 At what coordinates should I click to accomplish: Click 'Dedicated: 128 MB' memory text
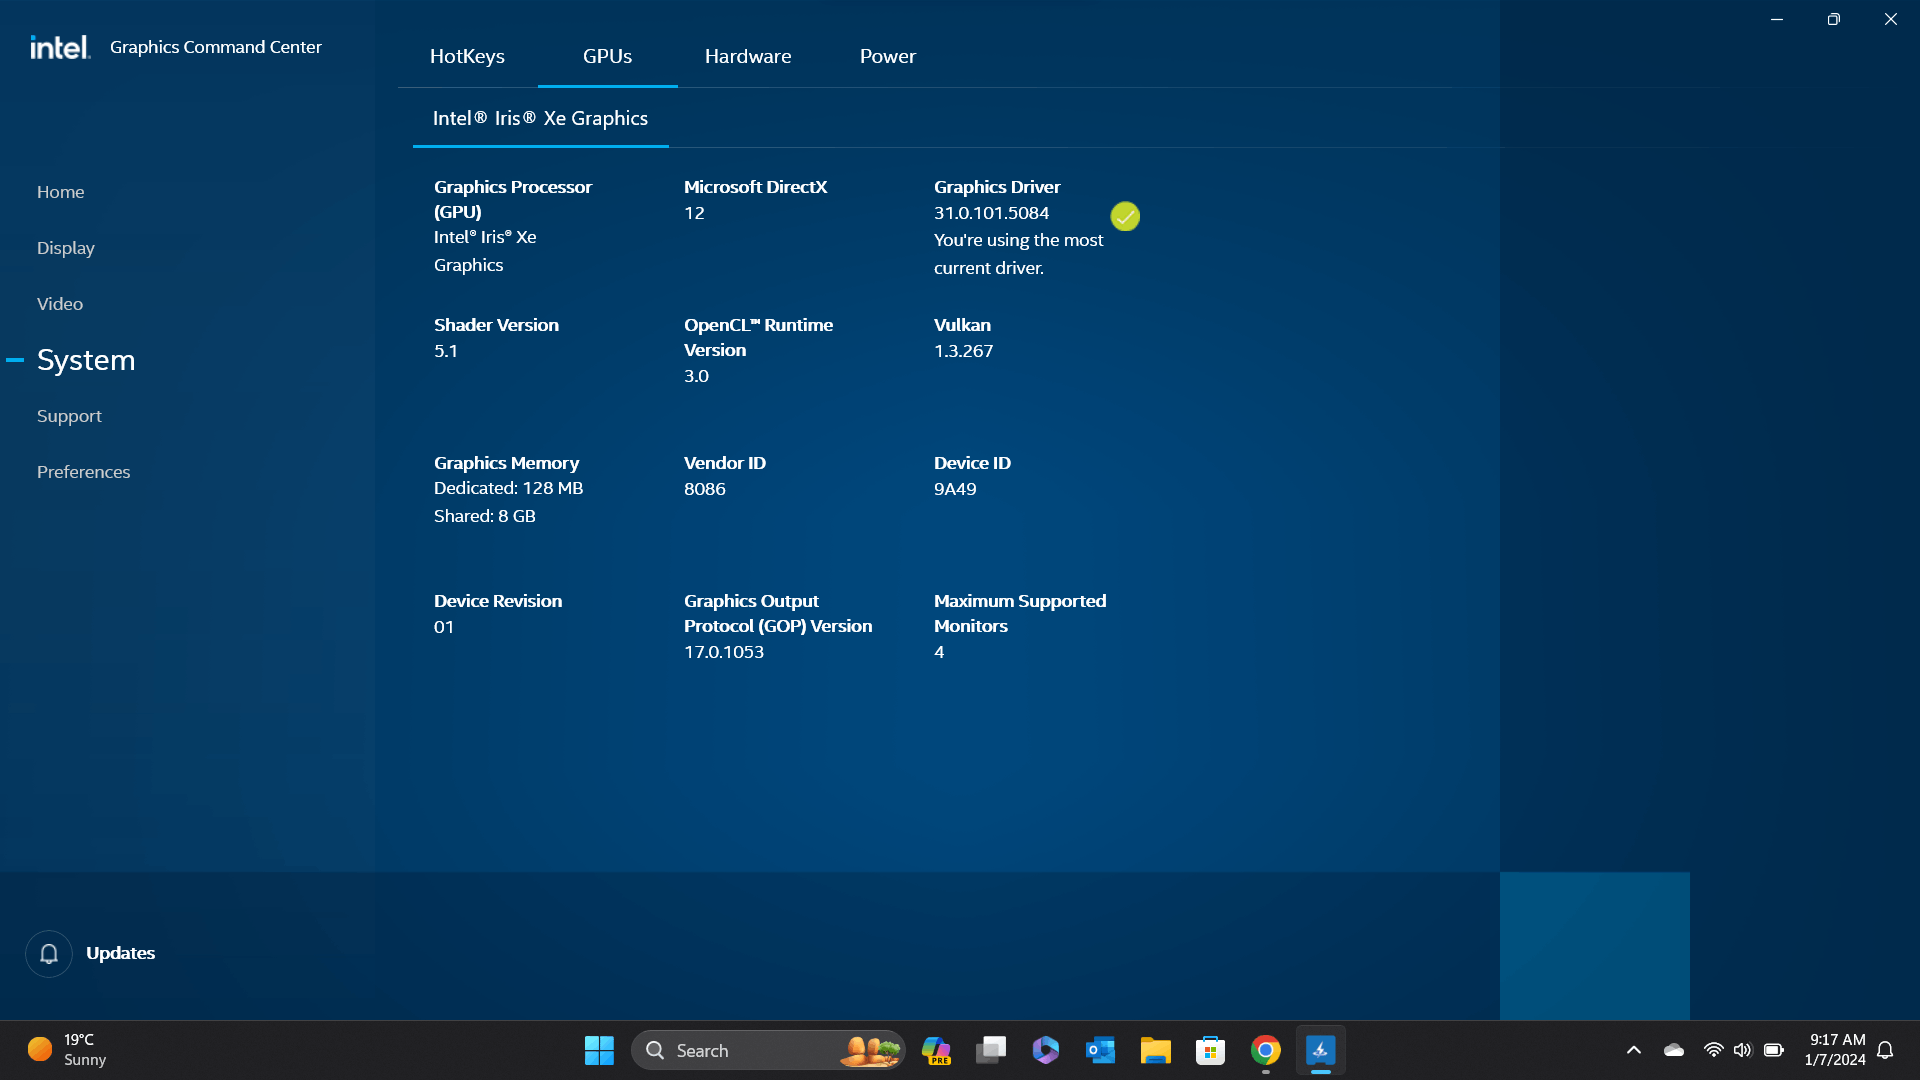508,488
